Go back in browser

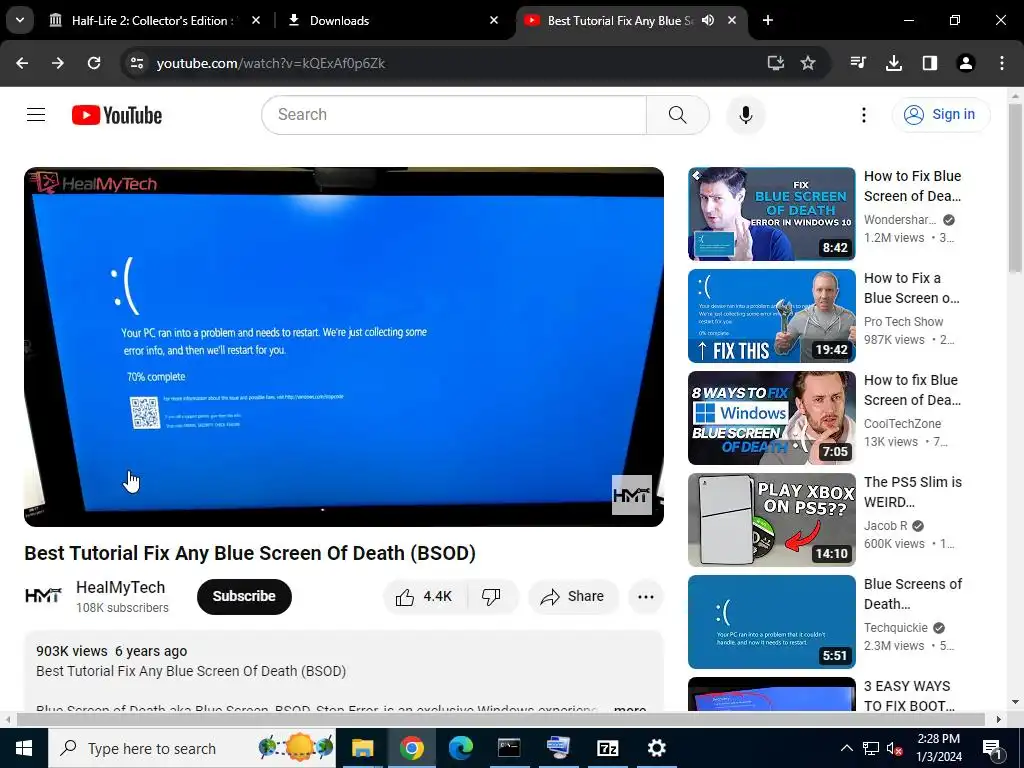coord(22,63)
